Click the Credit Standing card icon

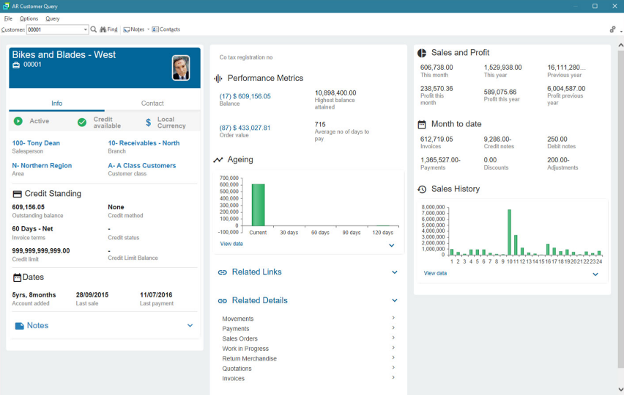[x=17, y=194]
